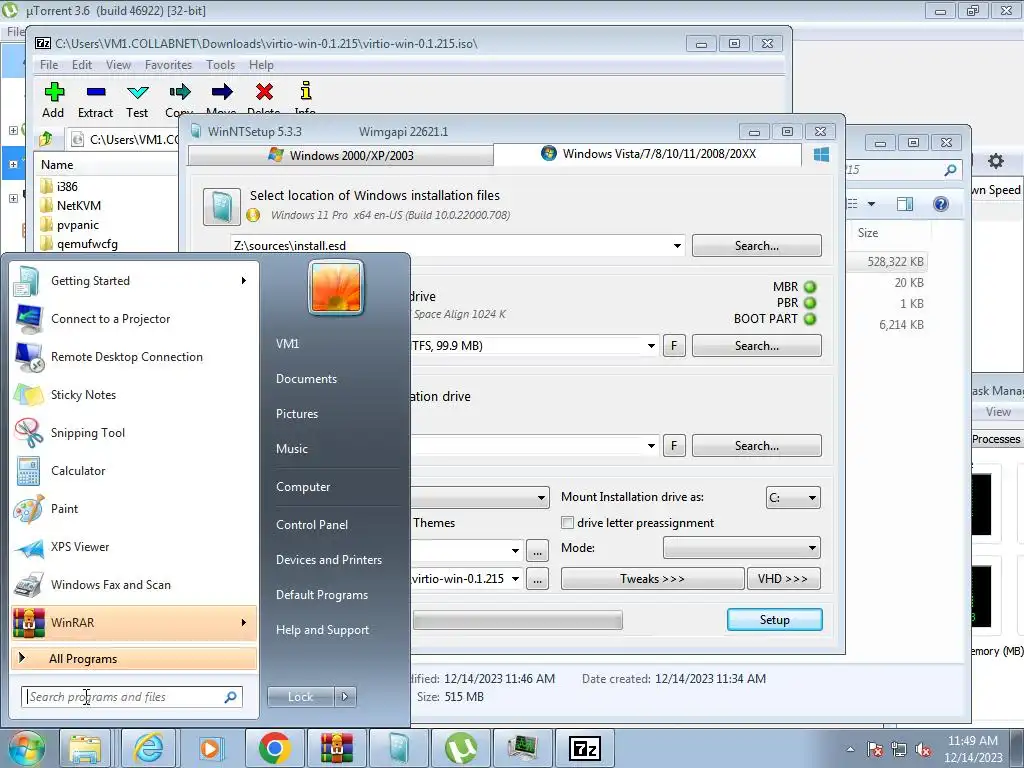Open Internet Explorer from taskbar
The height and width of the screenshot is (768, 1024).
[148, 748]
